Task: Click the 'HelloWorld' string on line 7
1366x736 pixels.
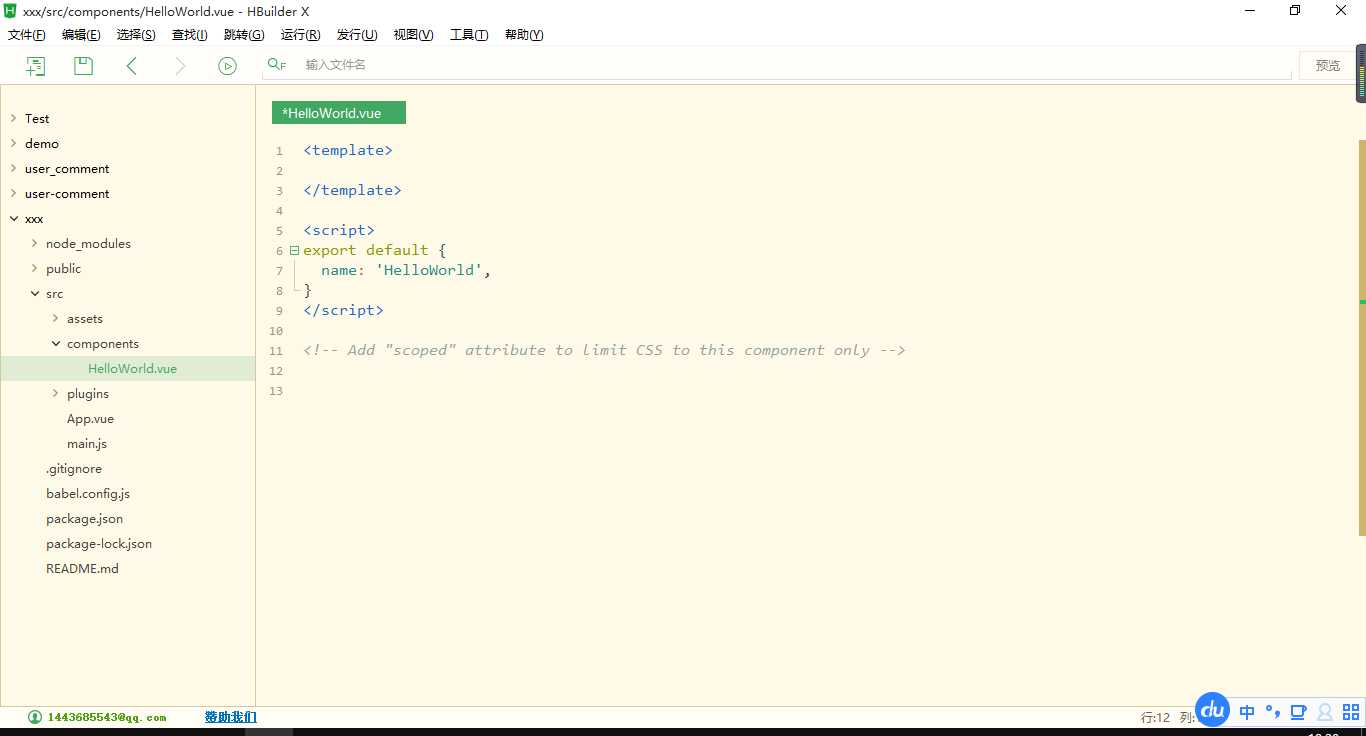Action: pos(429,270)
